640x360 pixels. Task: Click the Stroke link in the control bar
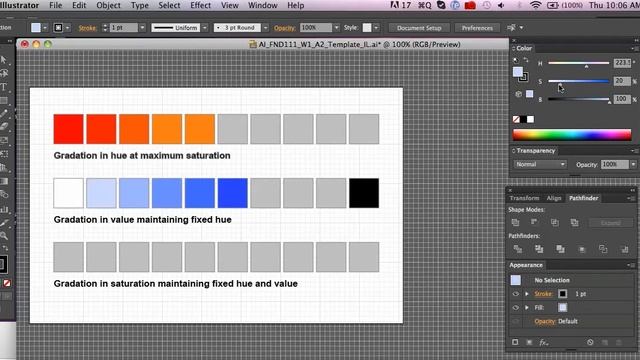point(87,28)
